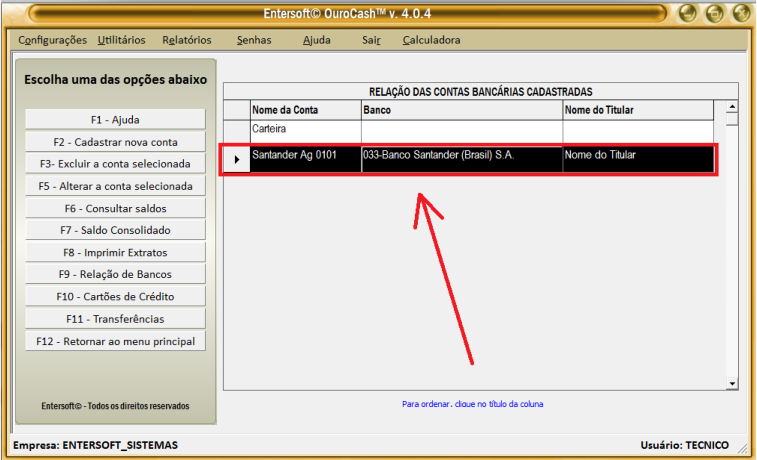Click F8 - Imprimir Extratos

click(115, 252)
